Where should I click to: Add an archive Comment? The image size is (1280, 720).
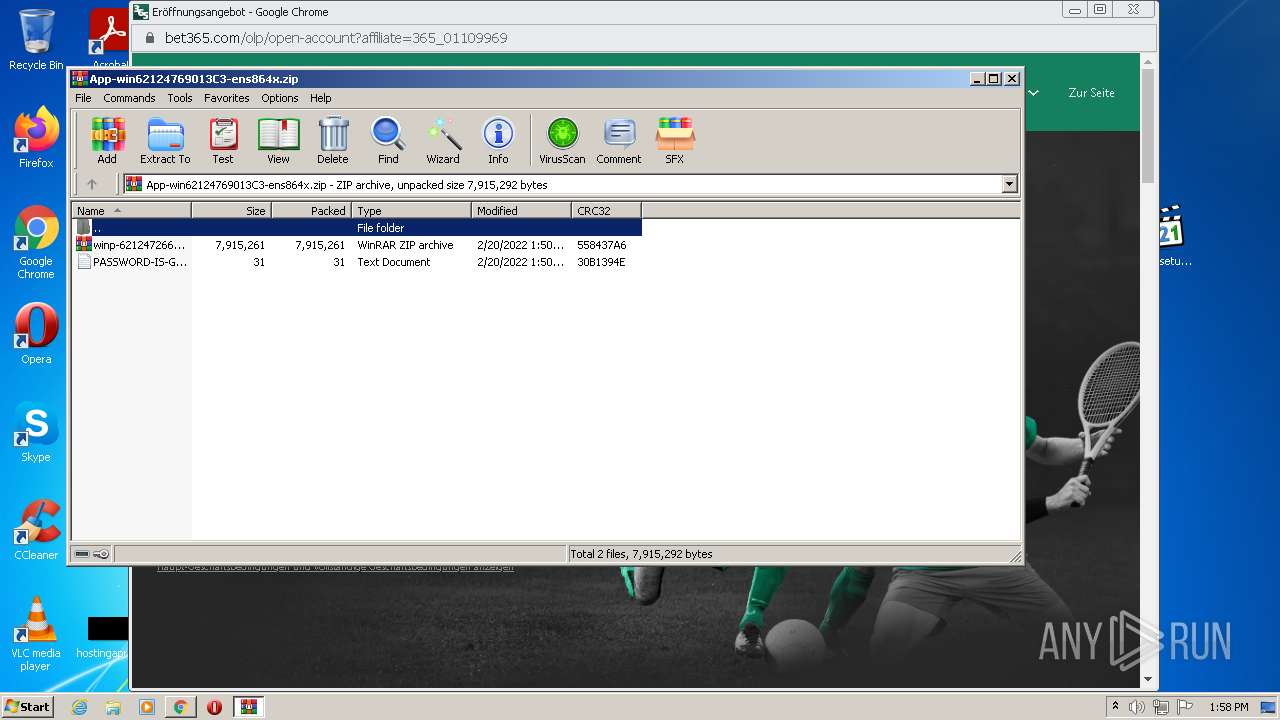point(619,141)
